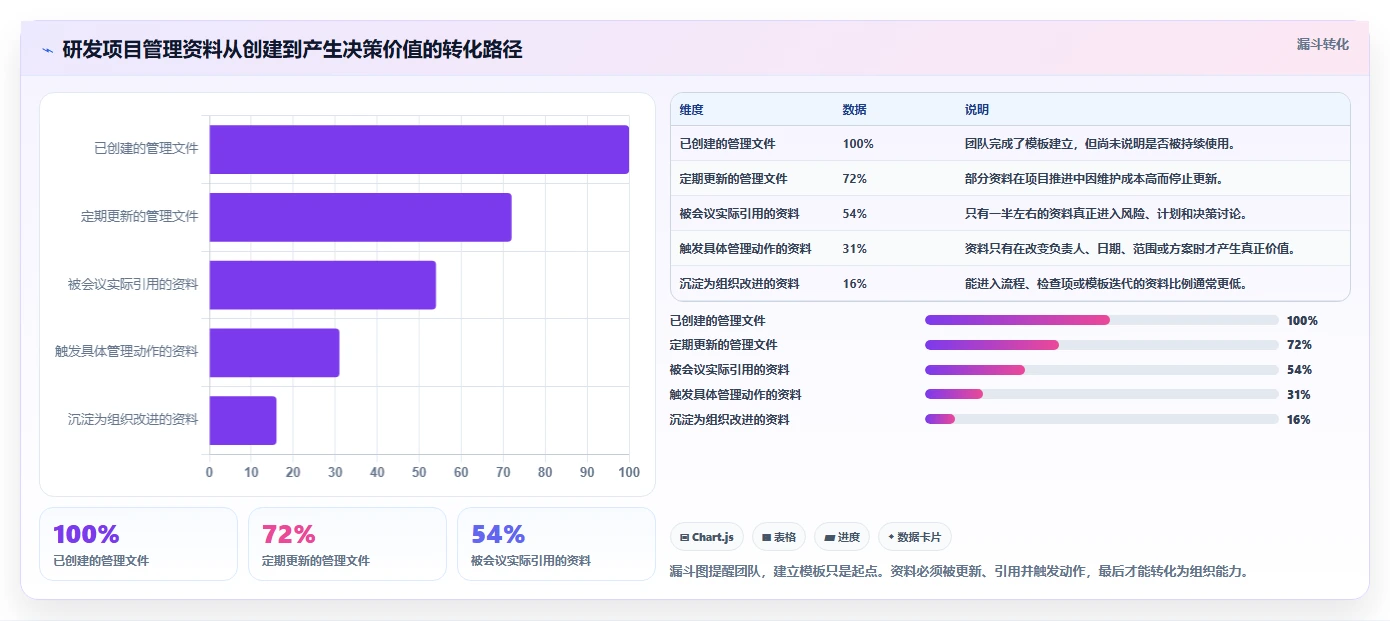This screenshot has height=621, width=1390.
Task: Click the 被会议实际引用的资料 chart bar
Action: (322, 285)
